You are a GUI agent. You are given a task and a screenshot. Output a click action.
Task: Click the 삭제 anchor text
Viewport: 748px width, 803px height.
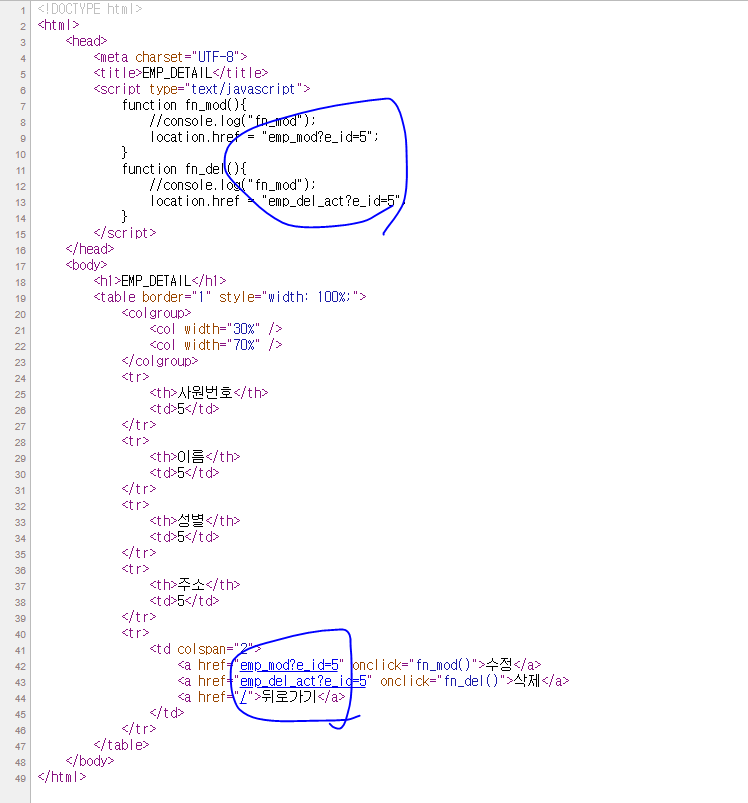coord(527,681)
